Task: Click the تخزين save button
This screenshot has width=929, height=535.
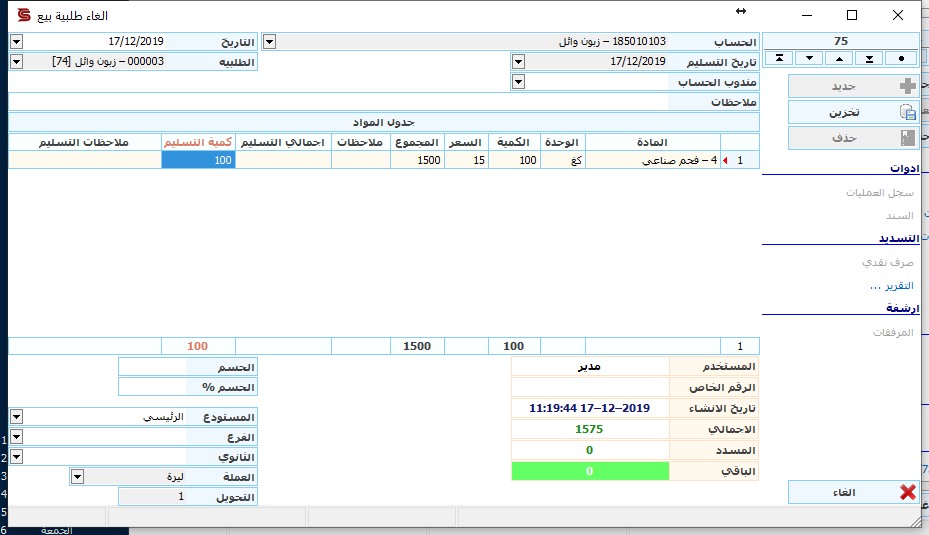Action: [853, 112]
